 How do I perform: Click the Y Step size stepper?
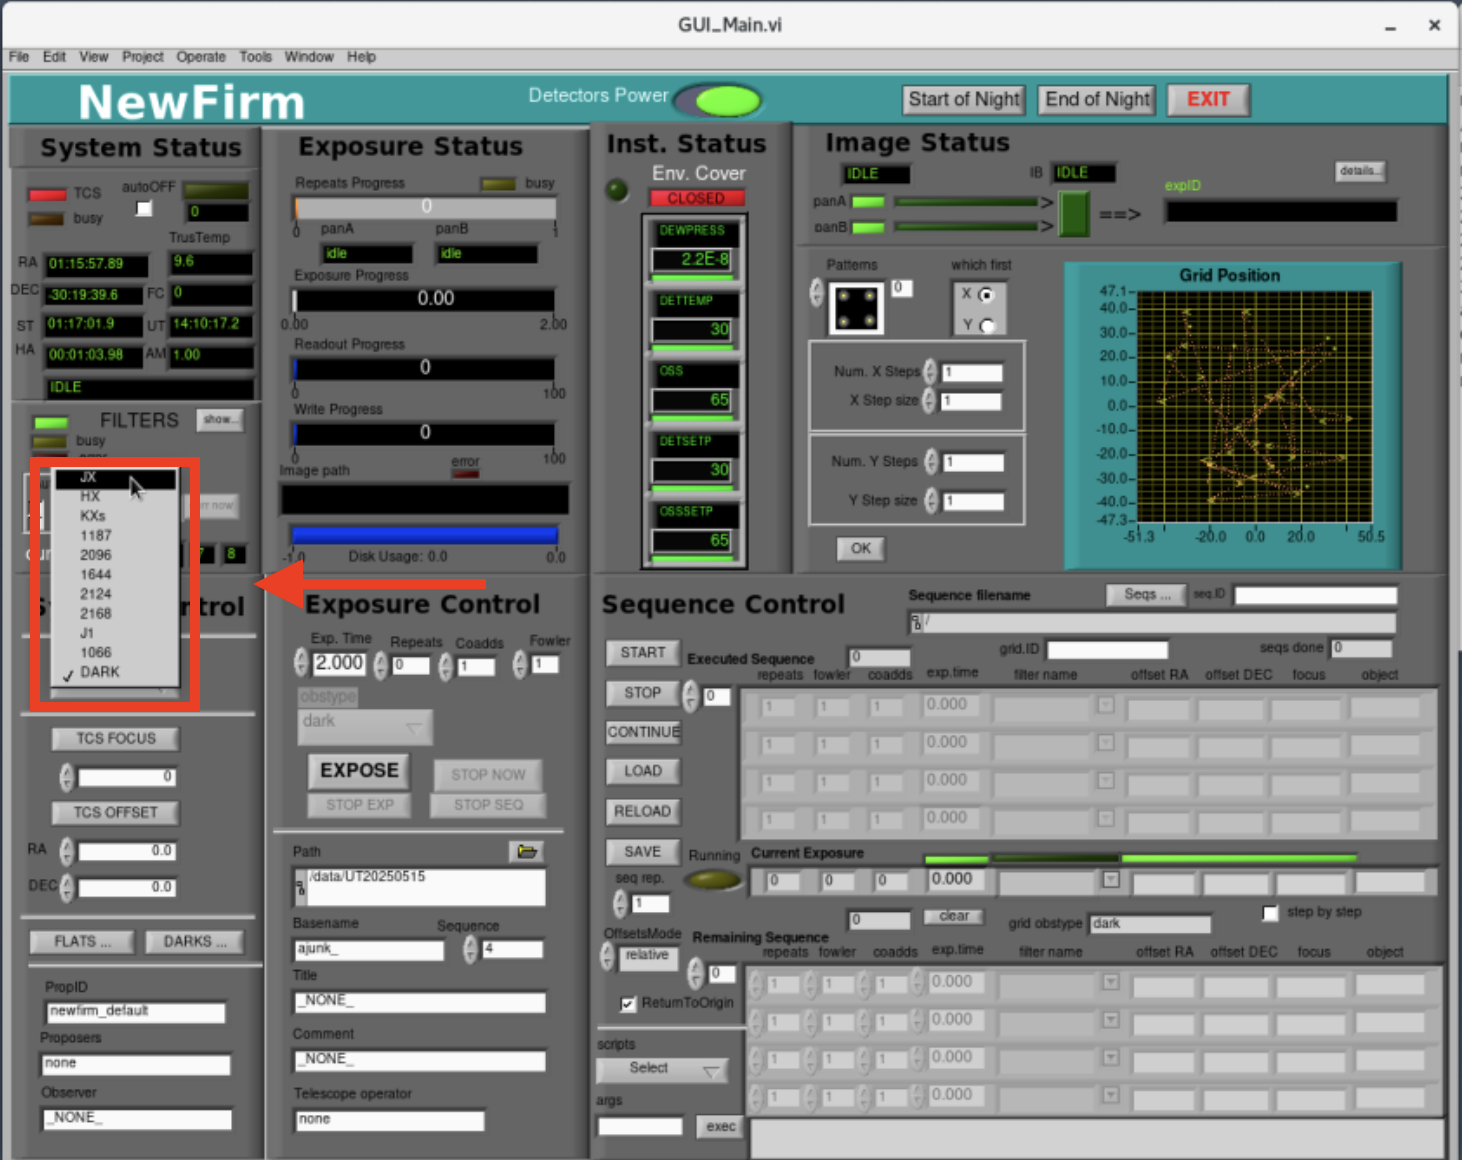point(931,500)
